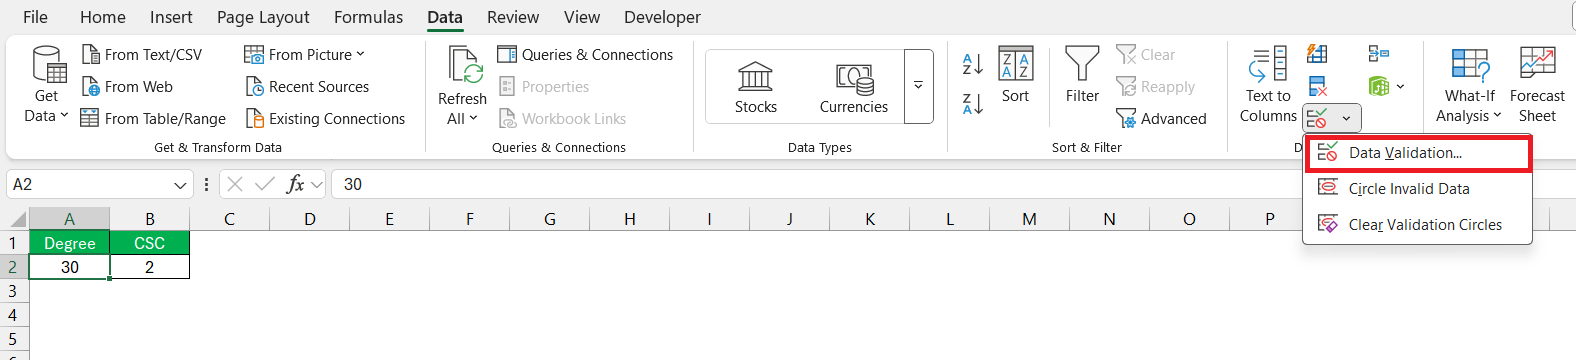Click From Table/Range
Viewport: 1576px width, 360px height.
153,119
